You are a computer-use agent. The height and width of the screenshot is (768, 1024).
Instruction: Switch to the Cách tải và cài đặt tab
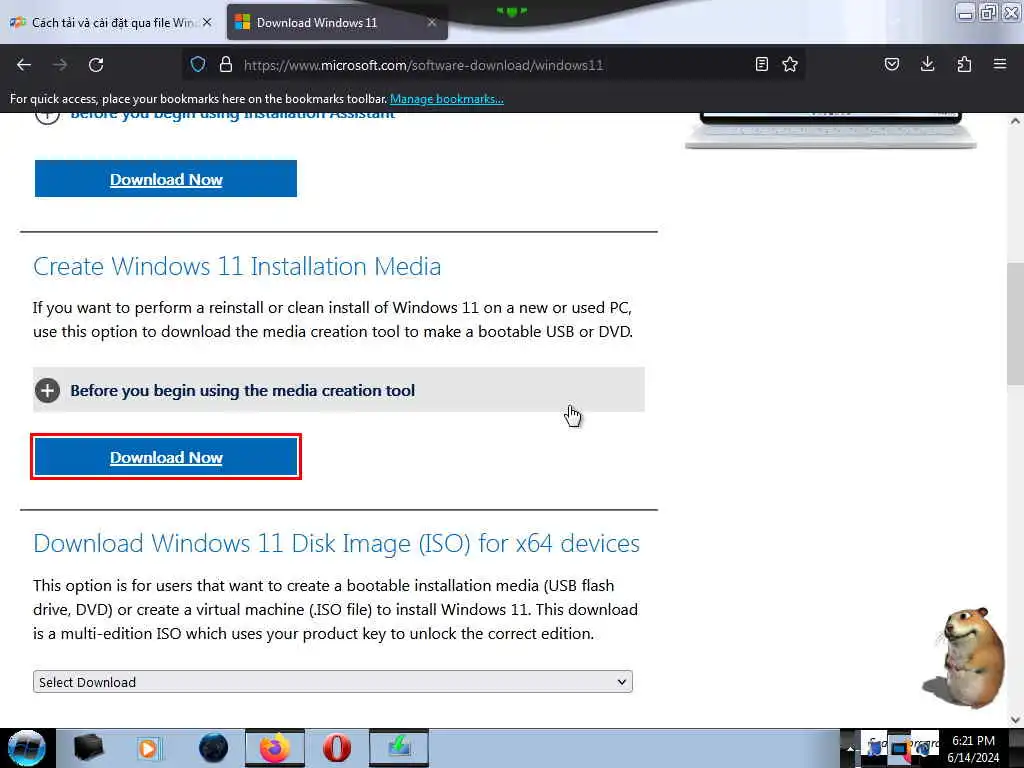pos(112,23)
